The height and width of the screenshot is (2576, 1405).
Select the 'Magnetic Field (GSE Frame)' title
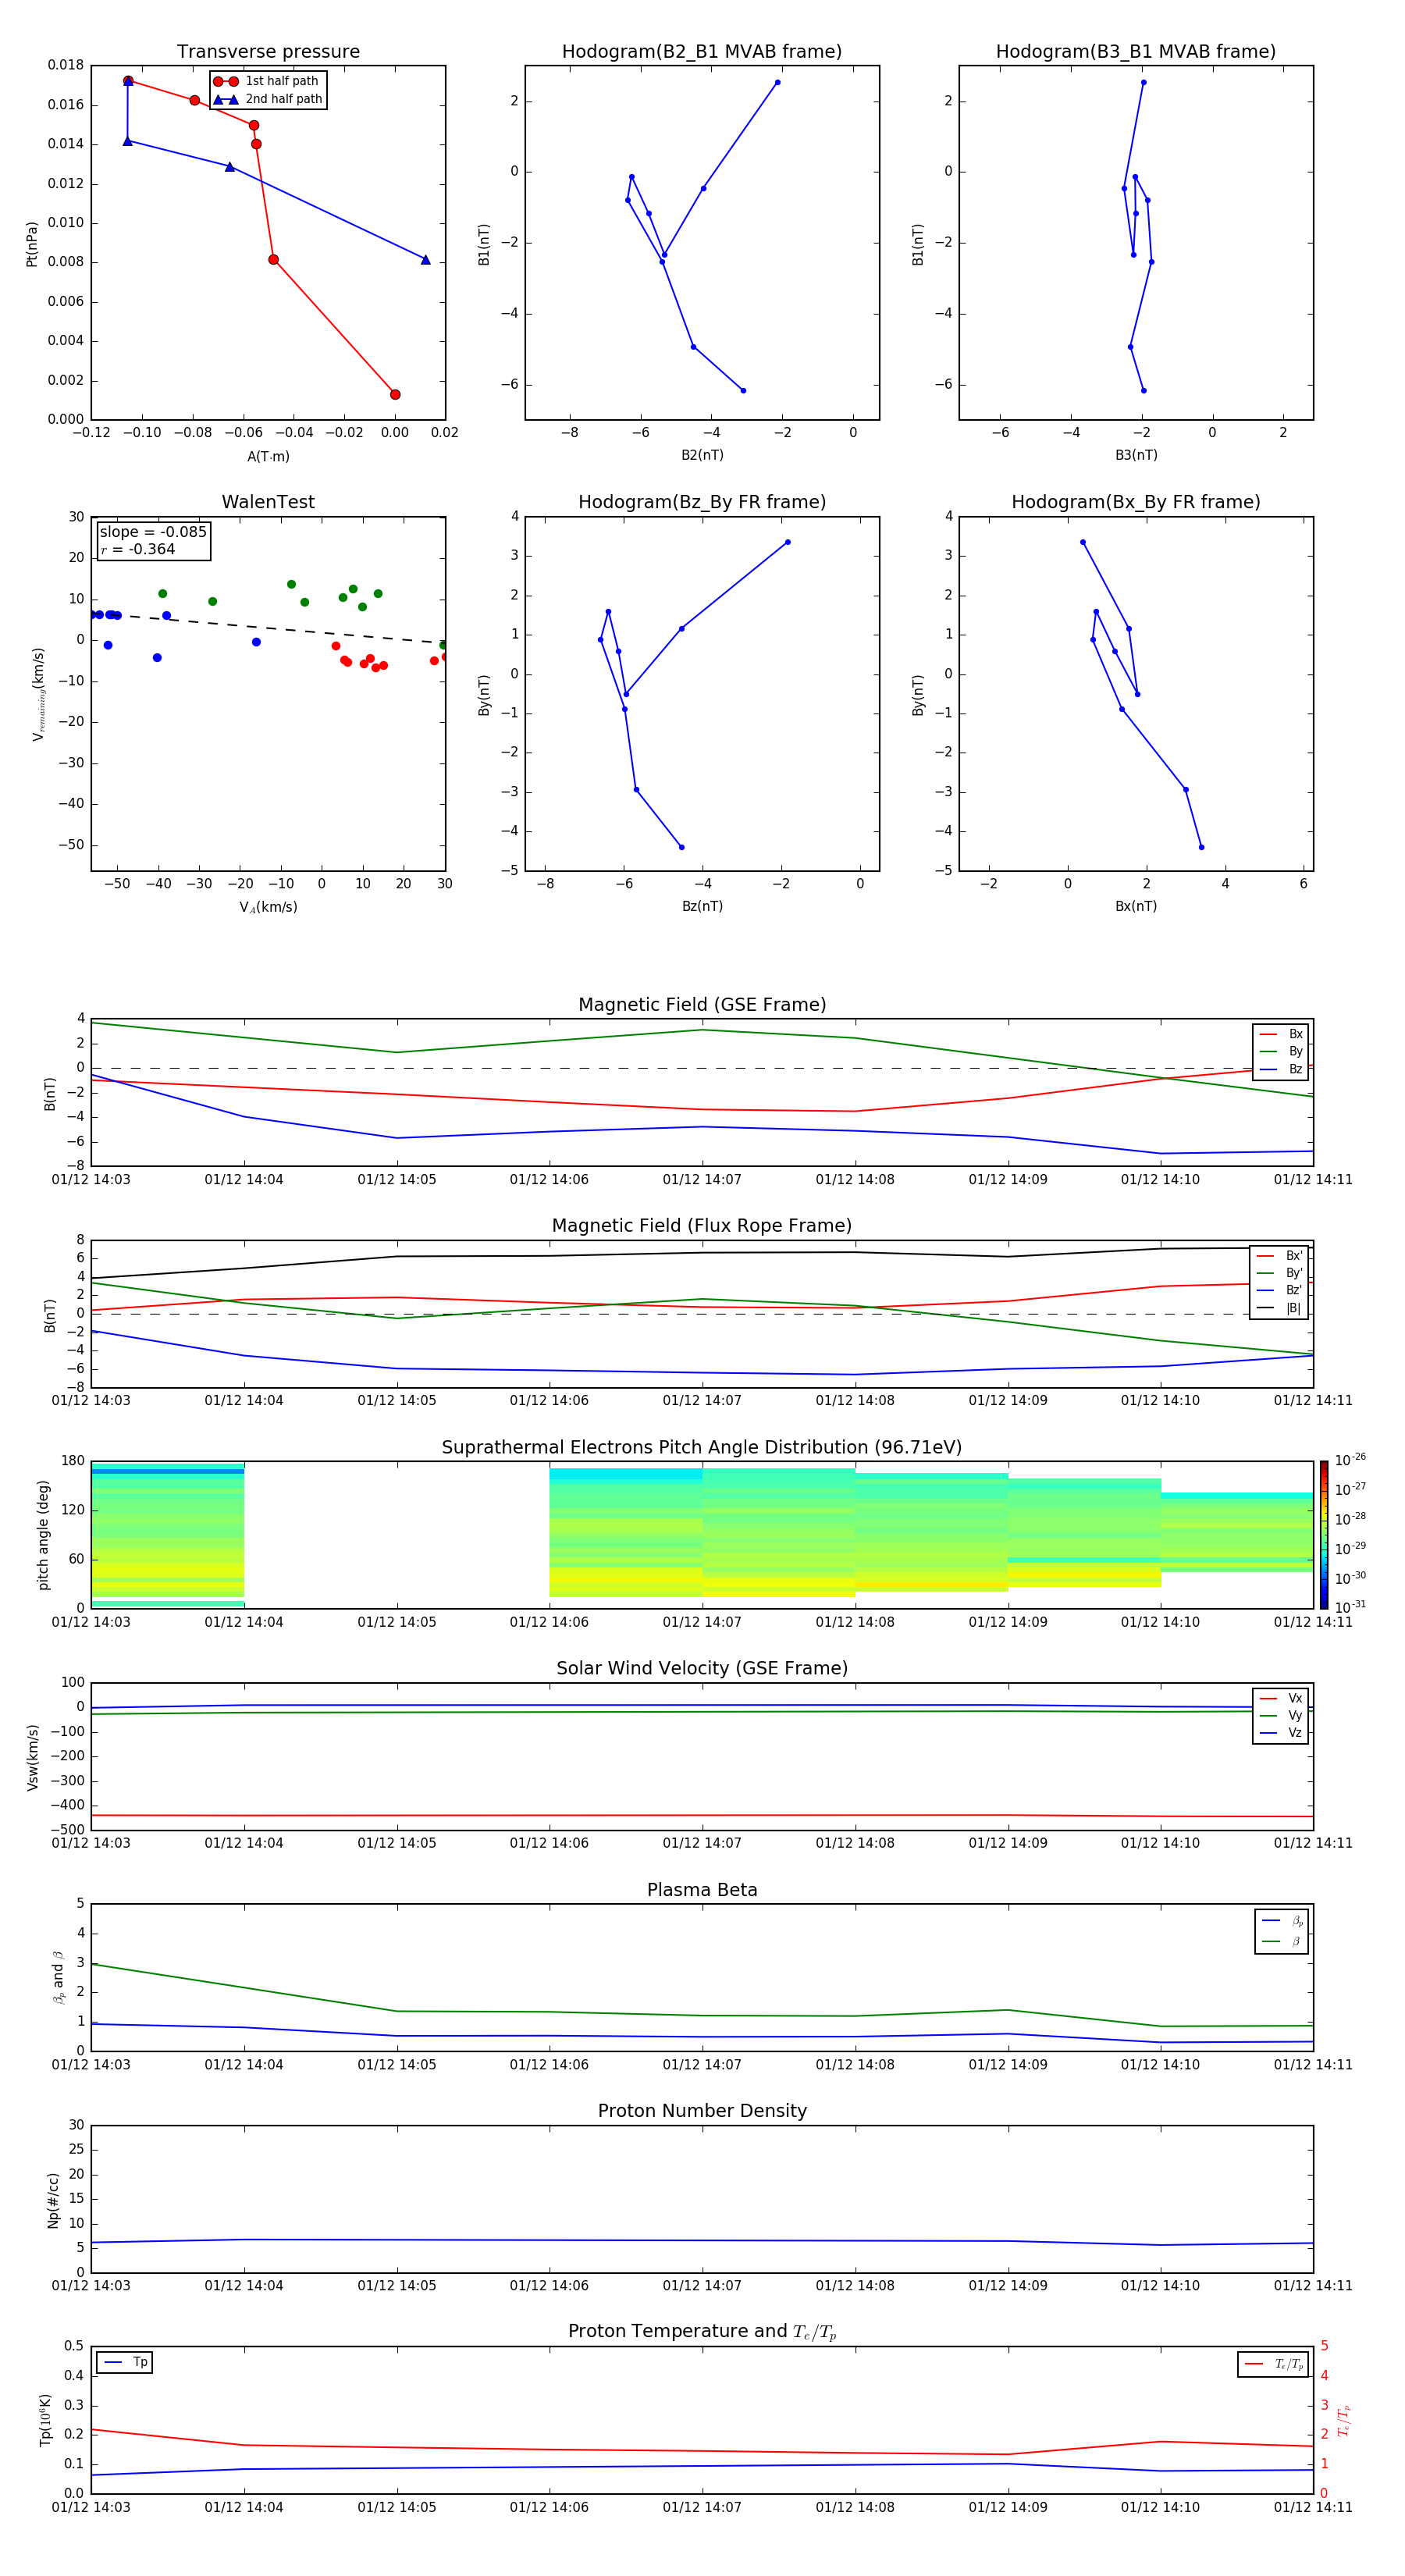pos(702,1005)
